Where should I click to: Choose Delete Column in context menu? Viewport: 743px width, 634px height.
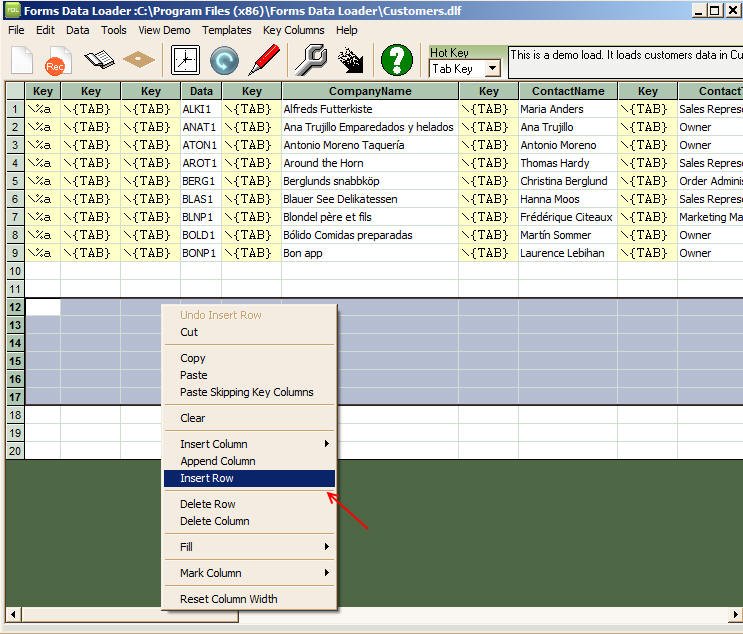click(x=249, y=521)
